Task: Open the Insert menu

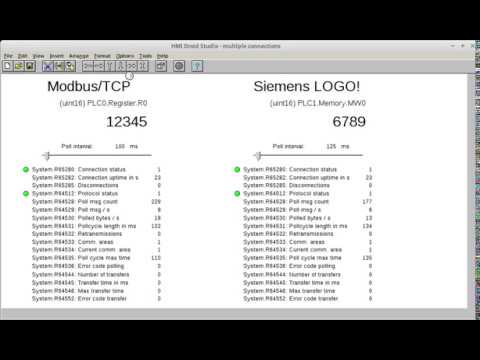Action: point(57,56)
